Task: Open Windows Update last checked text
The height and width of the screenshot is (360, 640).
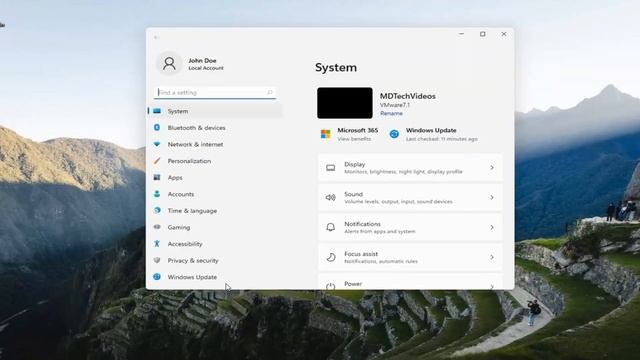Action: click(x=442, y=139)
